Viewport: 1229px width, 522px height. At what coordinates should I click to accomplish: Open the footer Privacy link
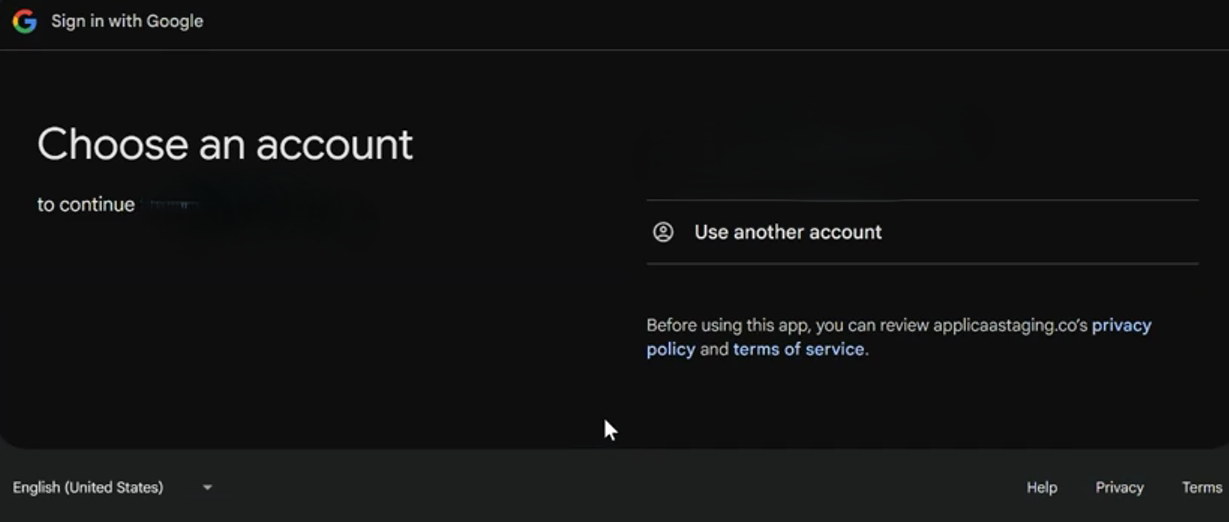coord(1119,487)
